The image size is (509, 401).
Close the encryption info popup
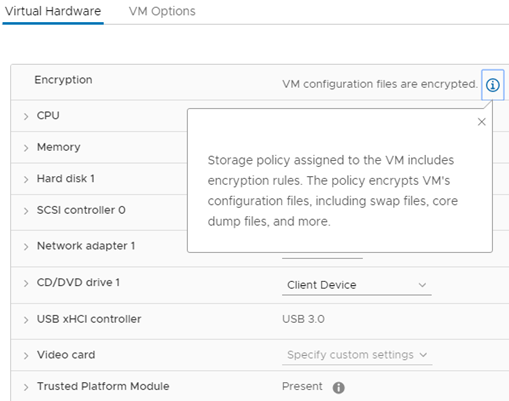481,122
